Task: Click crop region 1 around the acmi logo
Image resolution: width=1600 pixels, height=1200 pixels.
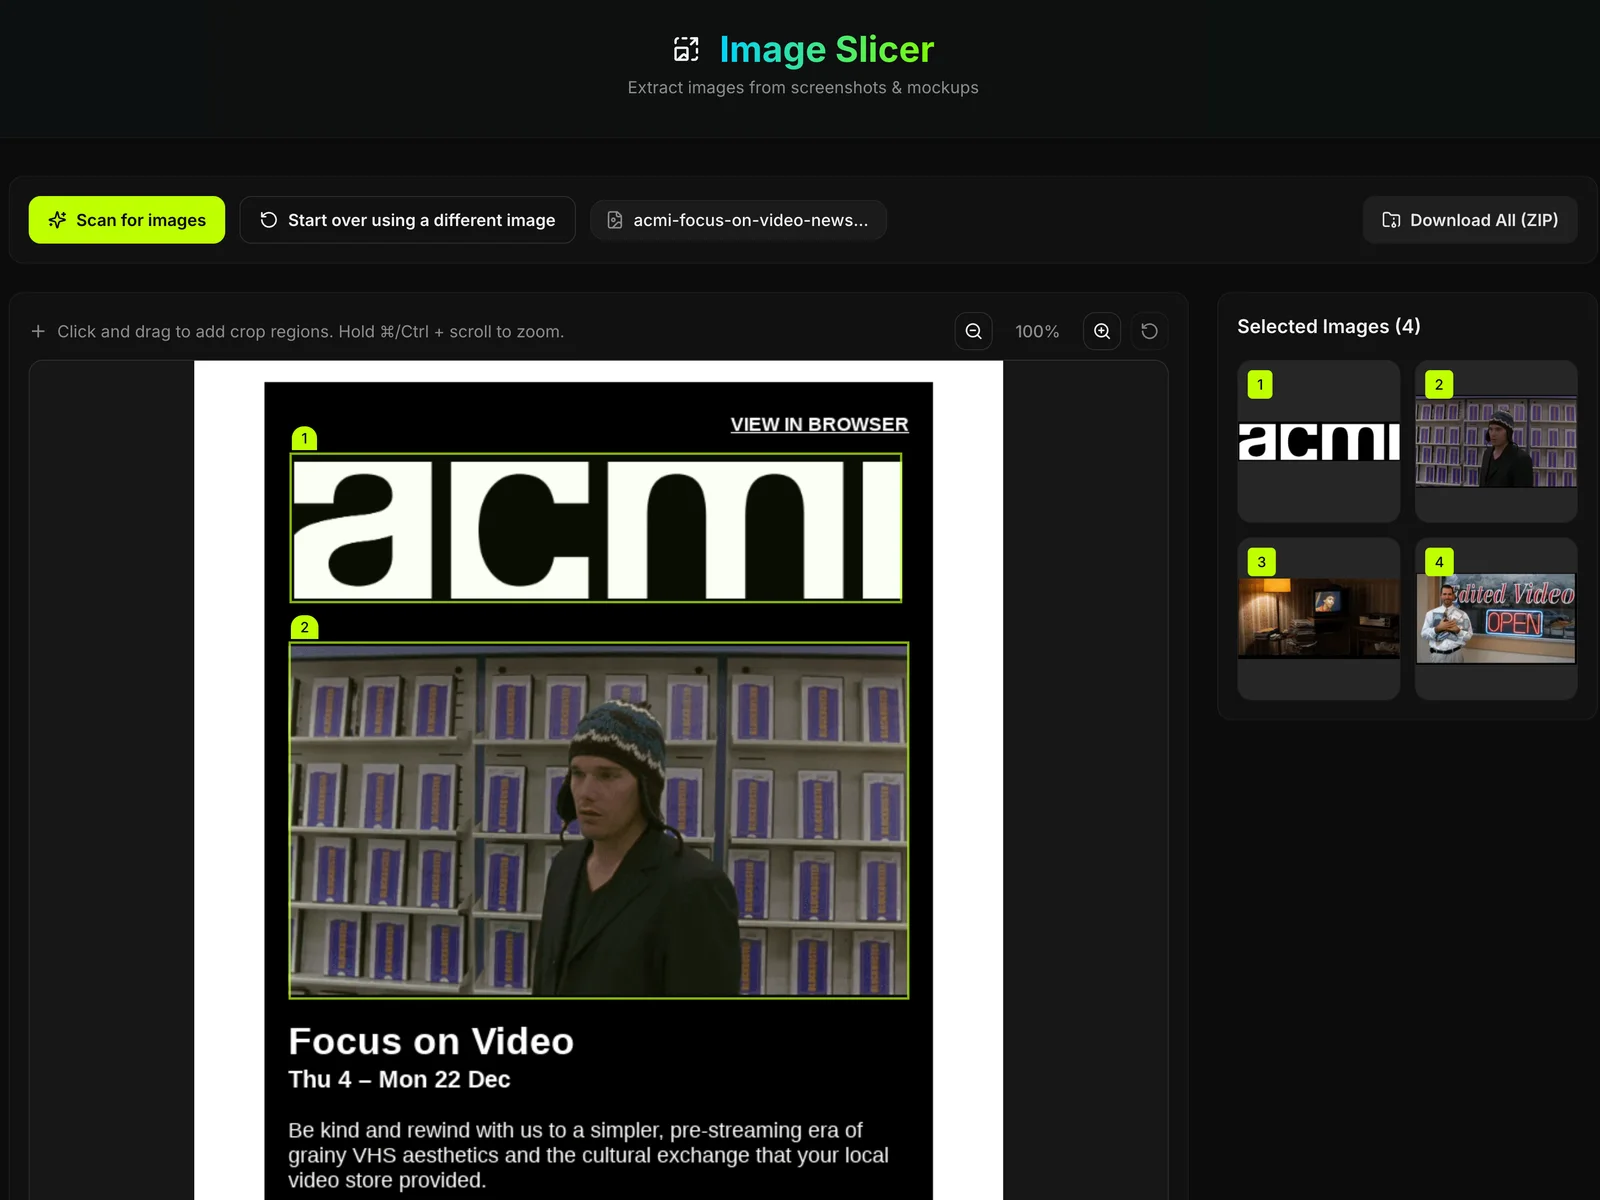Action: tap(596, 528)
